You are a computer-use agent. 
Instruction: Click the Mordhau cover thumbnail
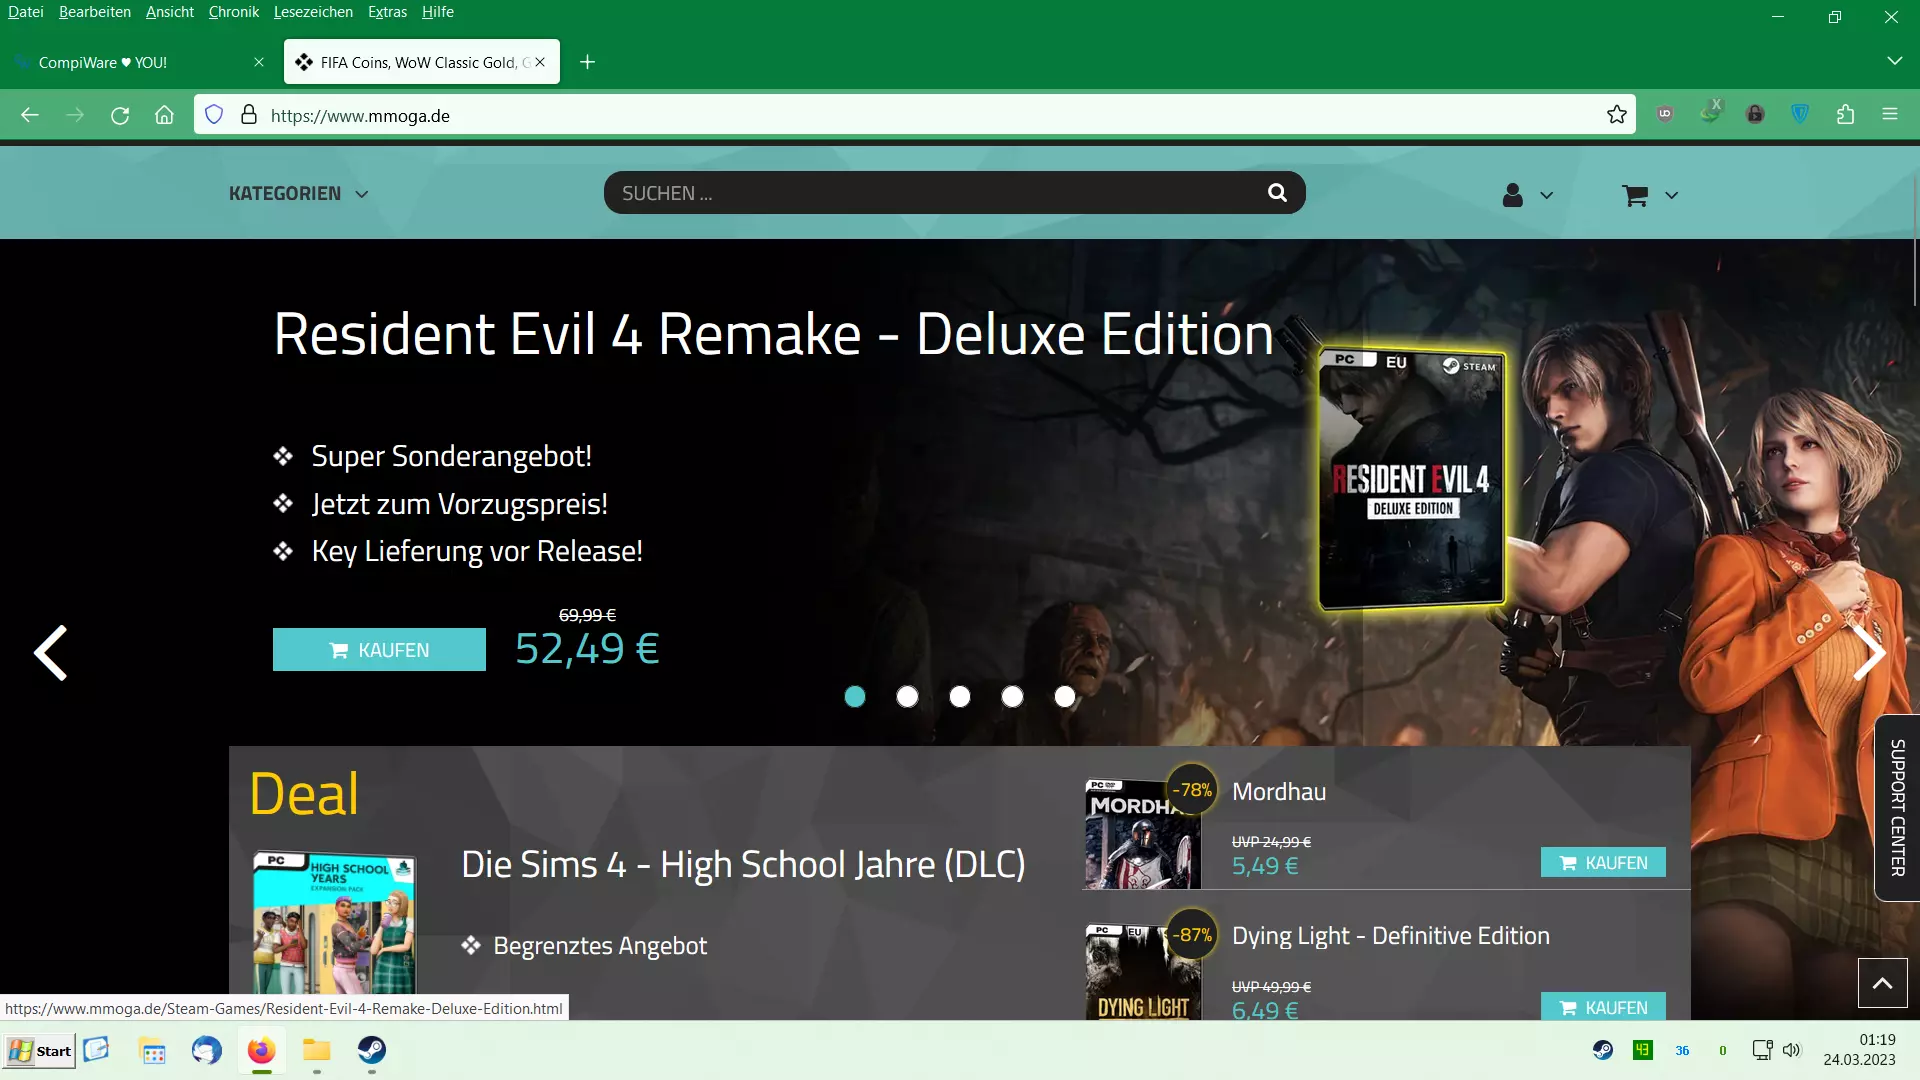(x=1143, y=834)
